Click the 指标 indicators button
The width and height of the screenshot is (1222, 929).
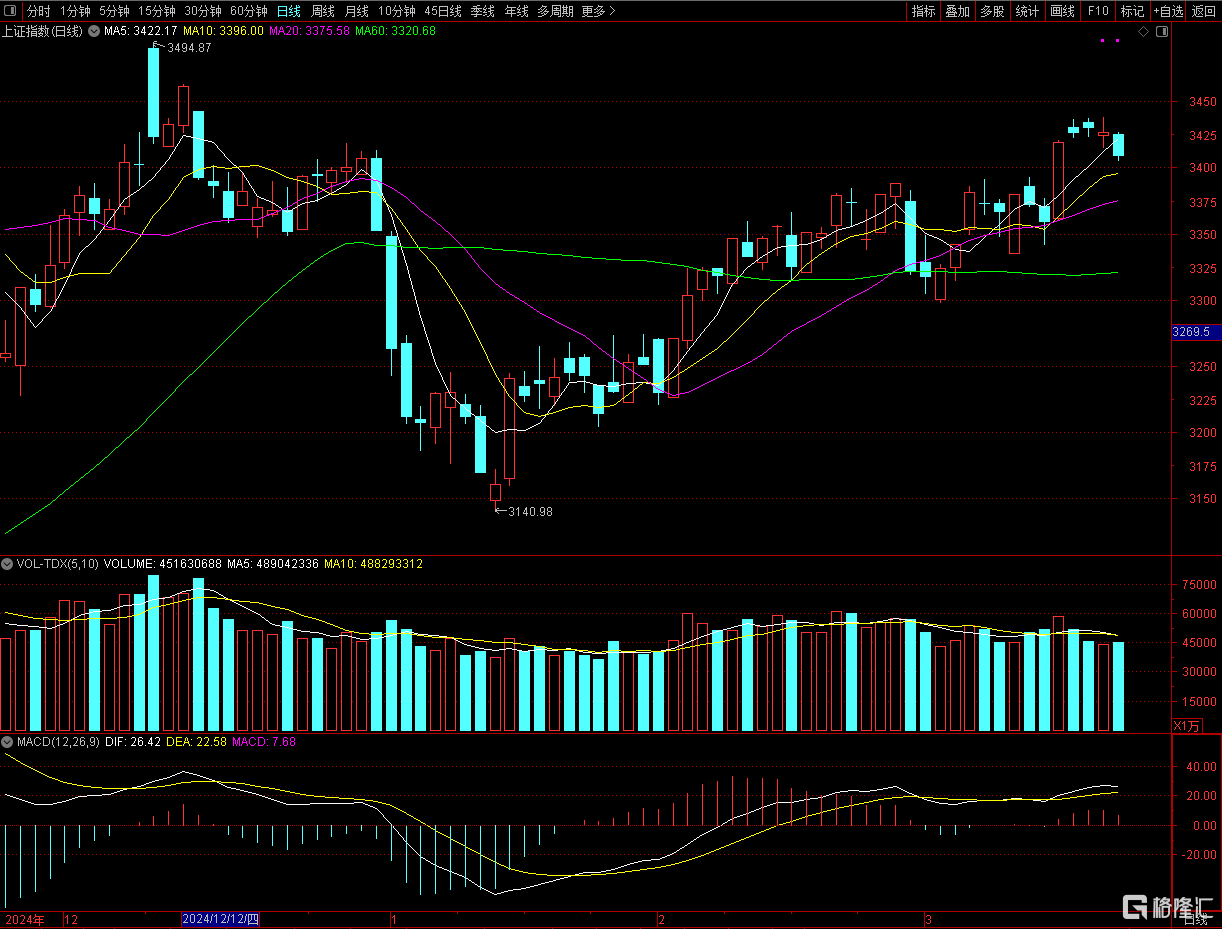click(x=923, y=11)
